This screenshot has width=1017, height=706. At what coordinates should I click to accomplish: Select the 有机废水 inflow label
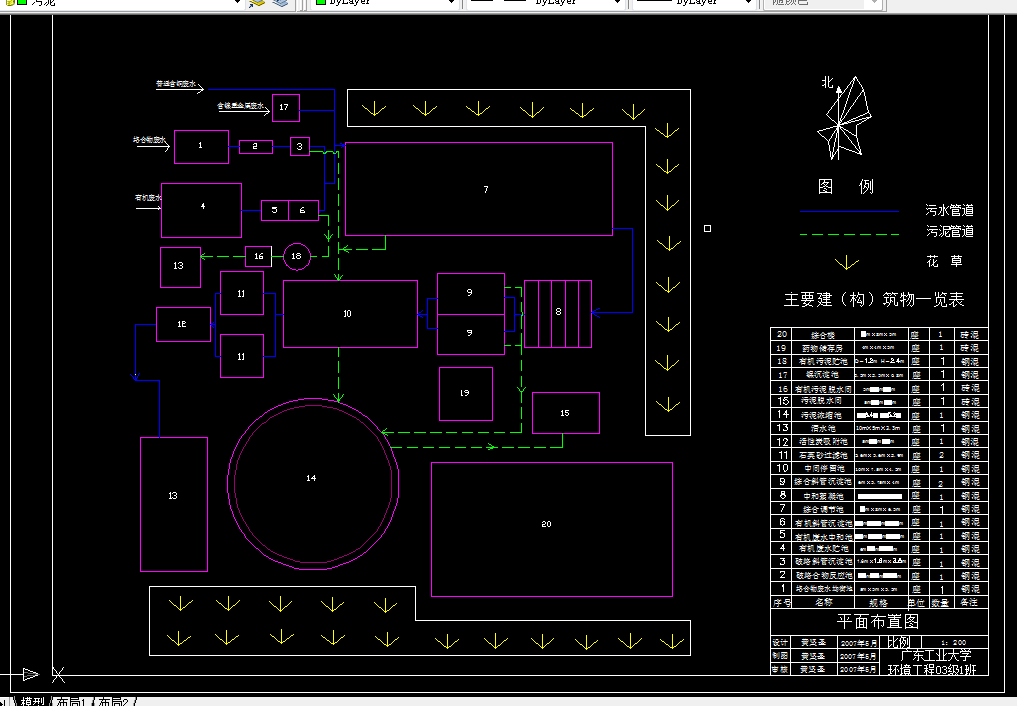click(x=148, y=198)
